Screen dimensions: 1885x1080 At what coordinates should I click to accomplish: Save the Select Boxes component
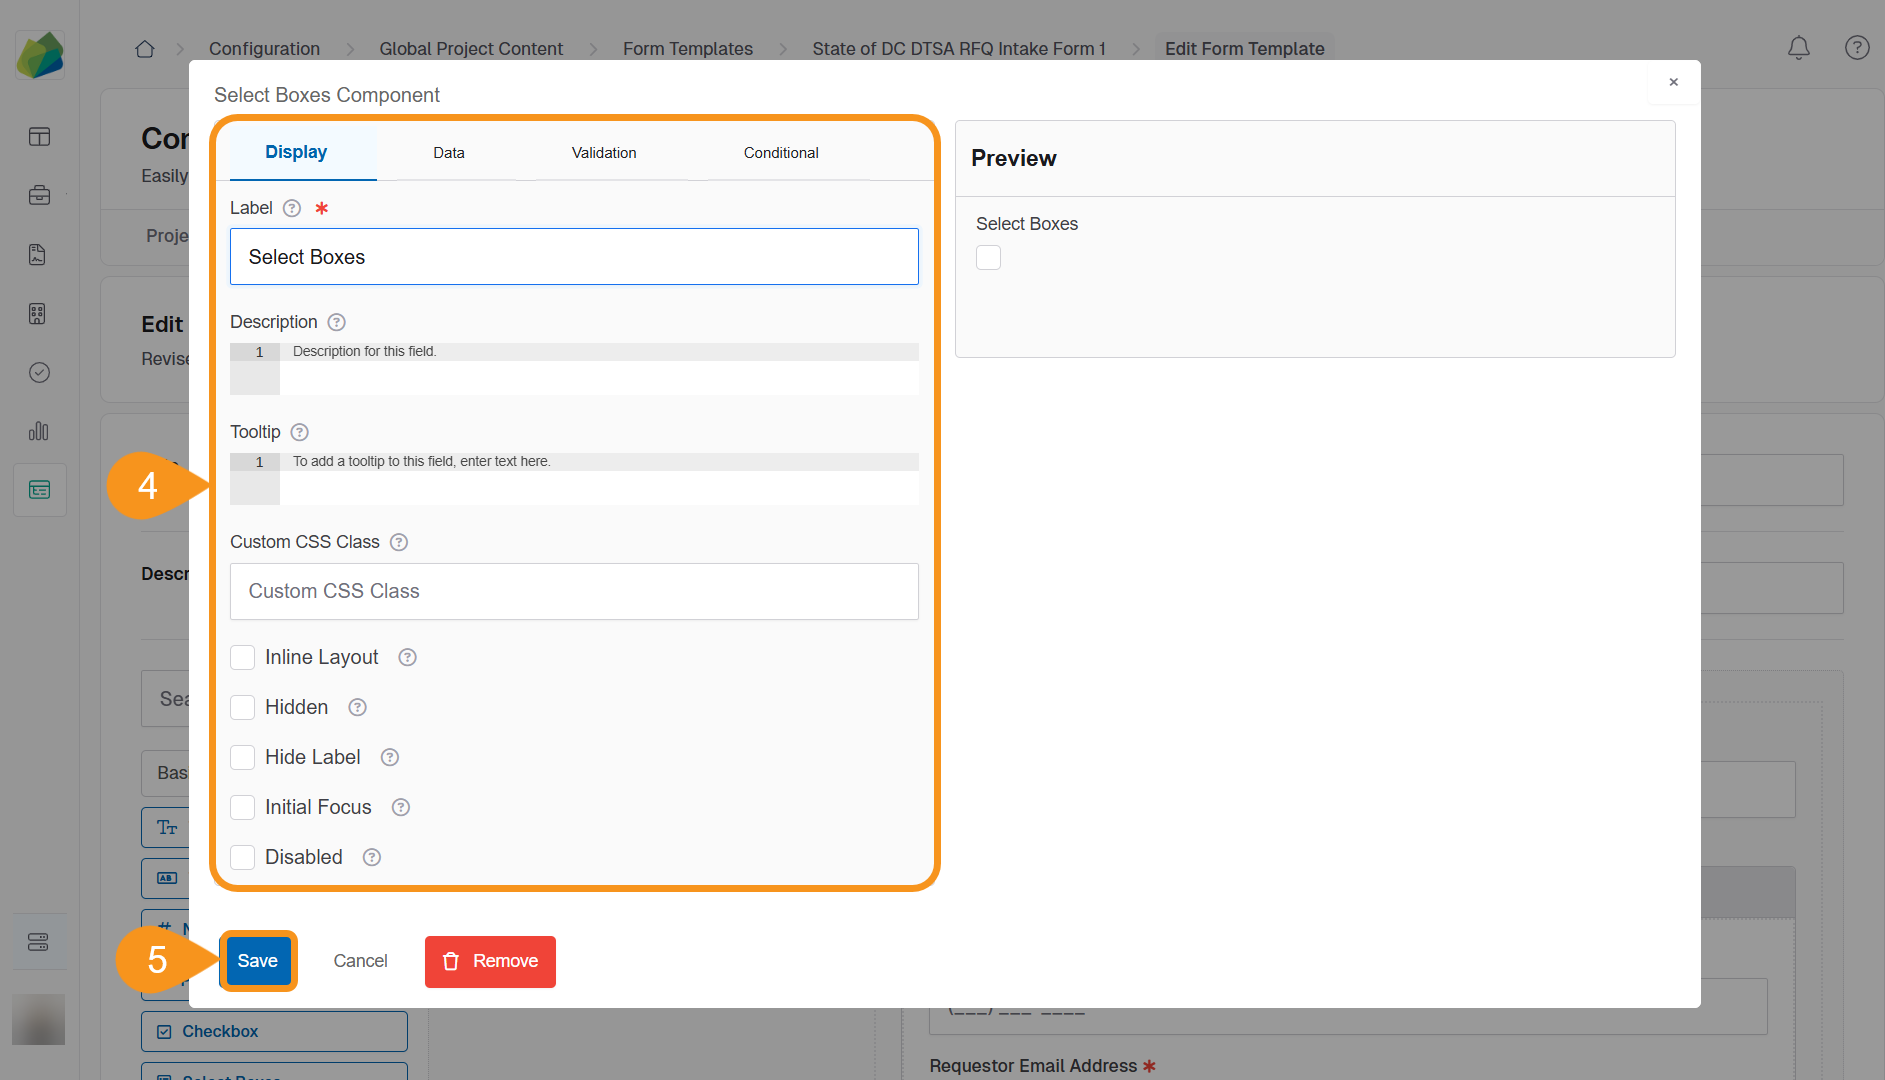click(x=257, y=960)
